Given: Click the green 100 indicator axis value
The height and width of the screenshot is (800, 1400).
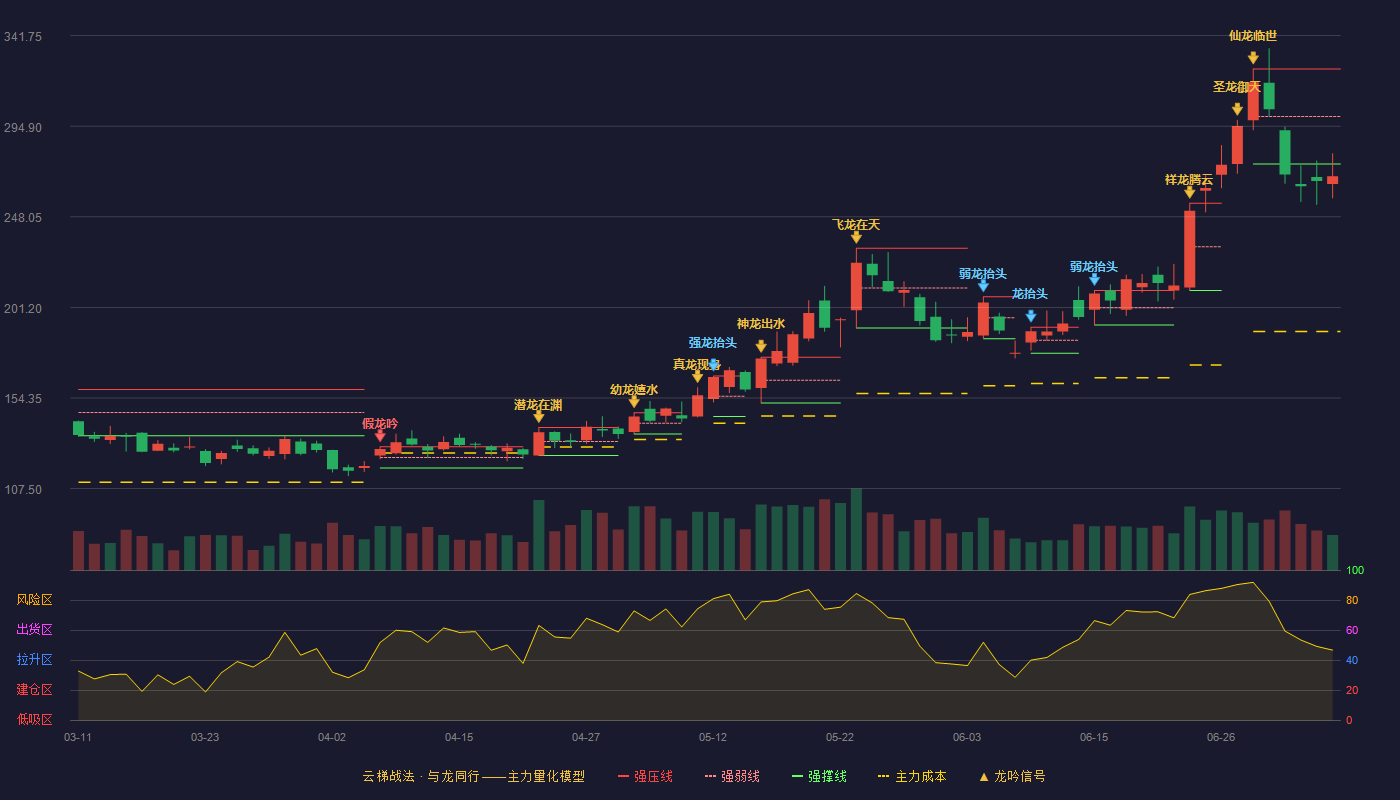Looking at the screenshot, I should [1355, 571].
